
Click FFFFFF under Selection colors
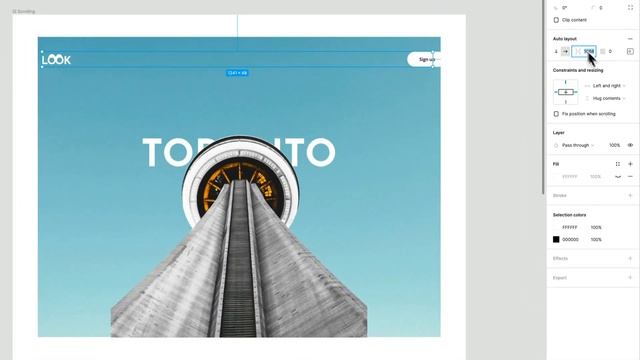point(570,227)
